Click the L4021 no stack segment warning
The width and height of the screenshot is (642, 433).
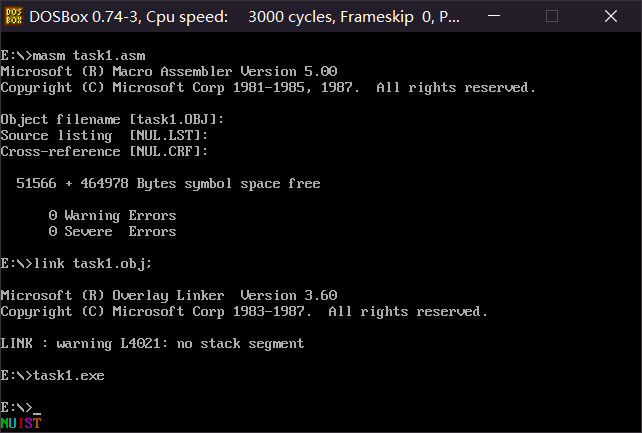152,343
